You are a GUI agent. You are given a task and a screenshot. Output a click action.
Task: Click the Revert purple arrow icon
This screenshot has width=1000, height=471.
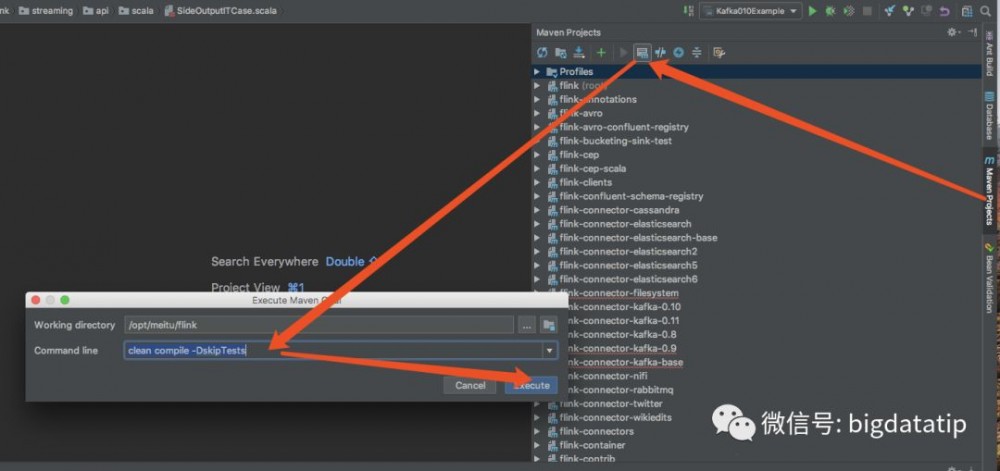pos(945,11)
